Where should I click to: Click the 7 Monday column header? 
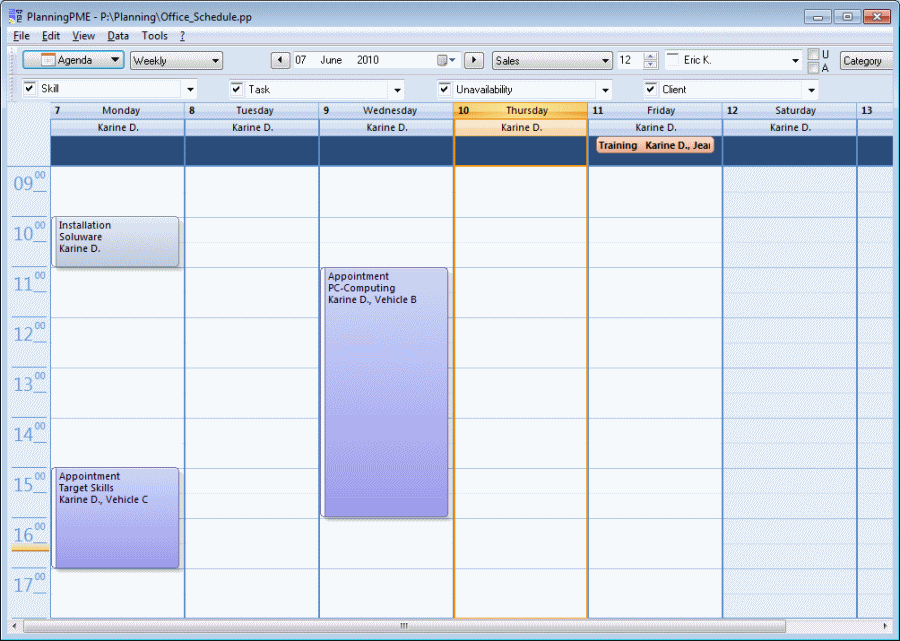click(118, 110)
